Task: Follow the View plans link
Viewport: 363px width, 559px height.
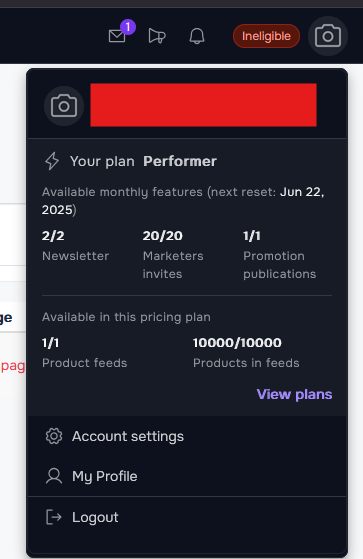Action: [295, 394]
